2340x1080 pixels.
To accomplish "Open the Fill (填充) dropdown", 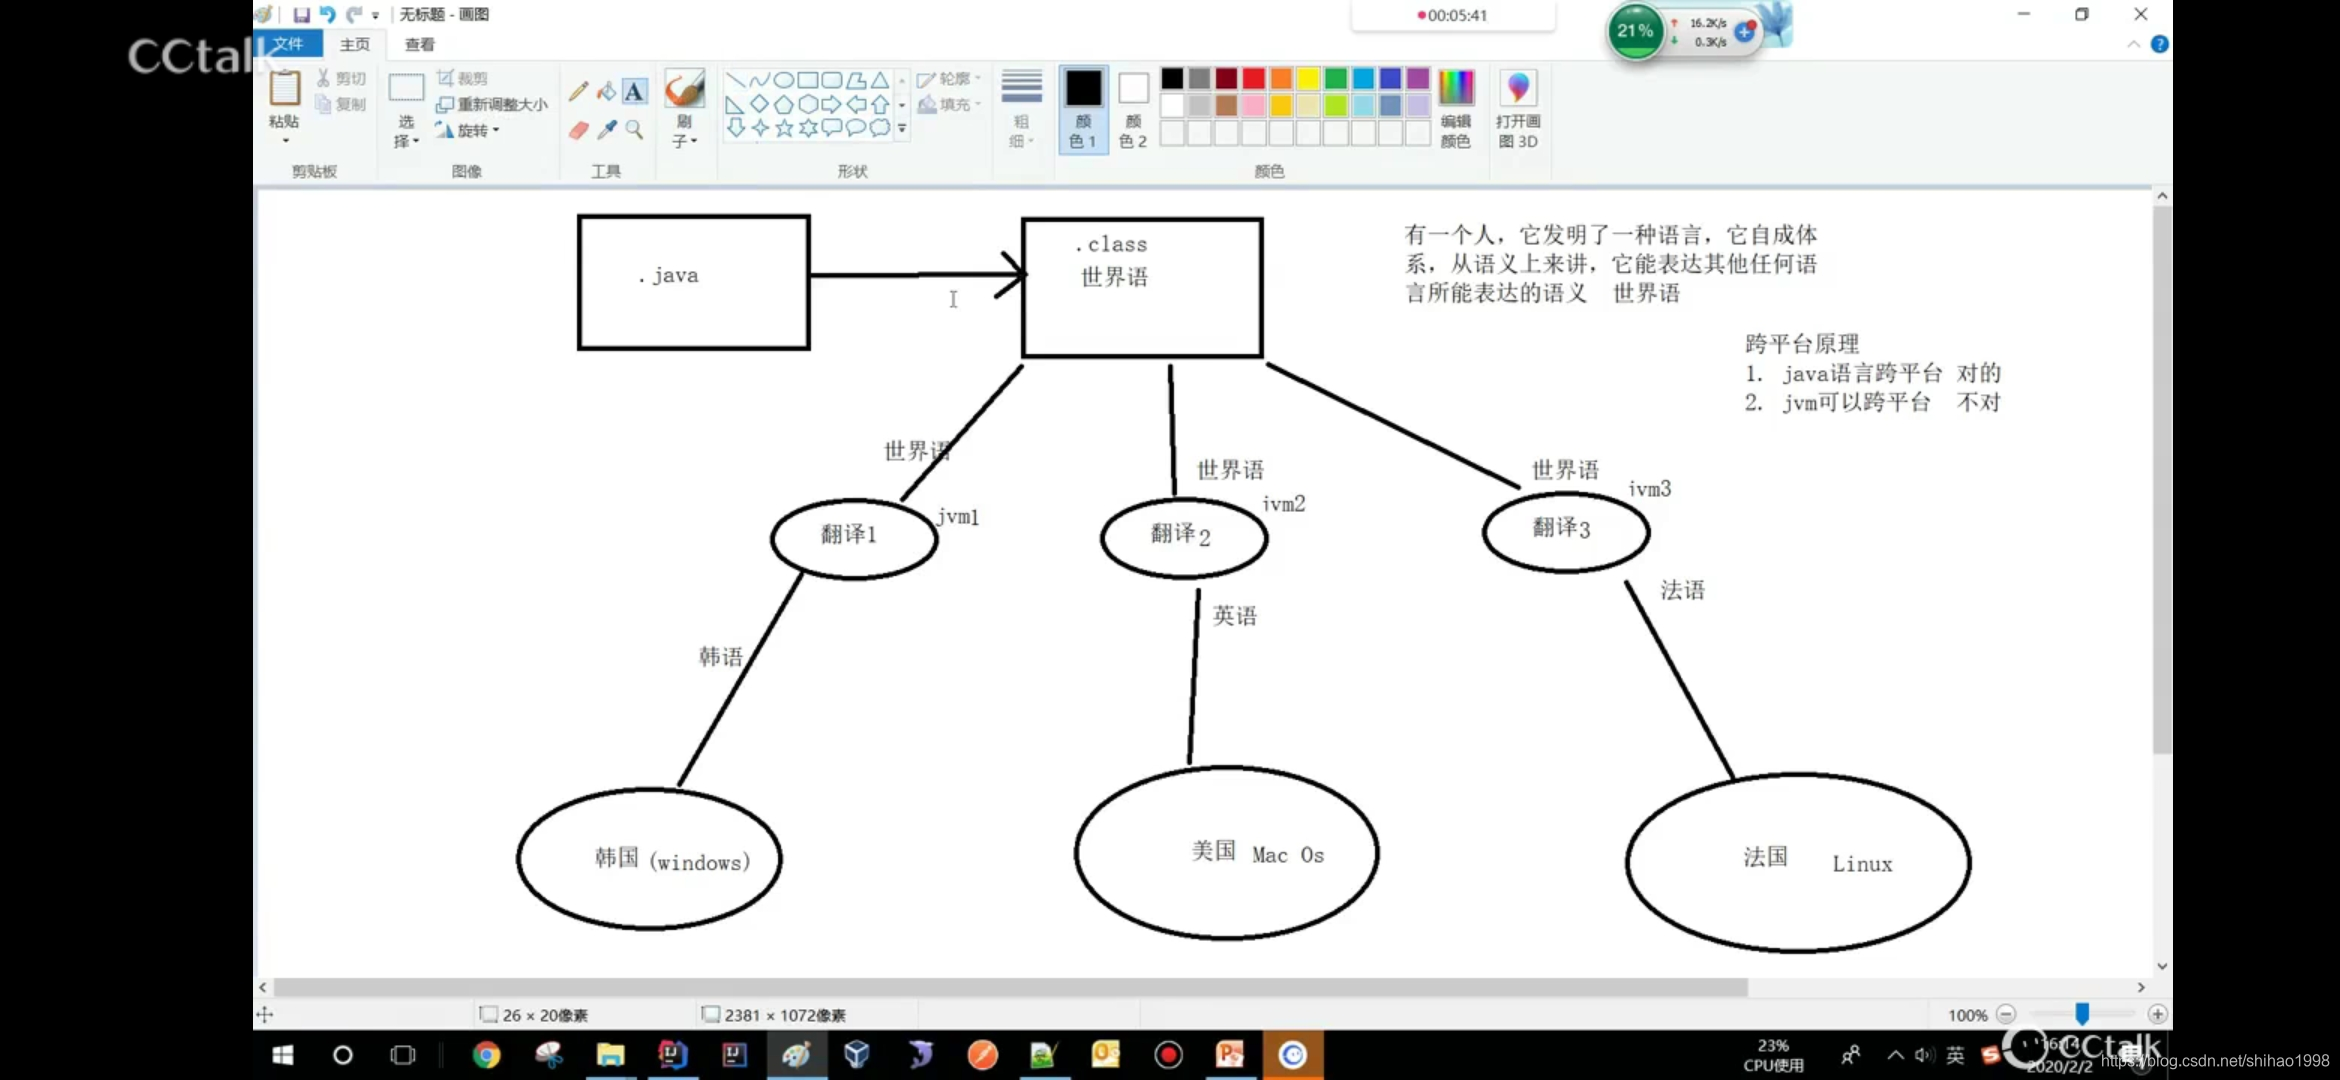I will (x=950, y=104).
